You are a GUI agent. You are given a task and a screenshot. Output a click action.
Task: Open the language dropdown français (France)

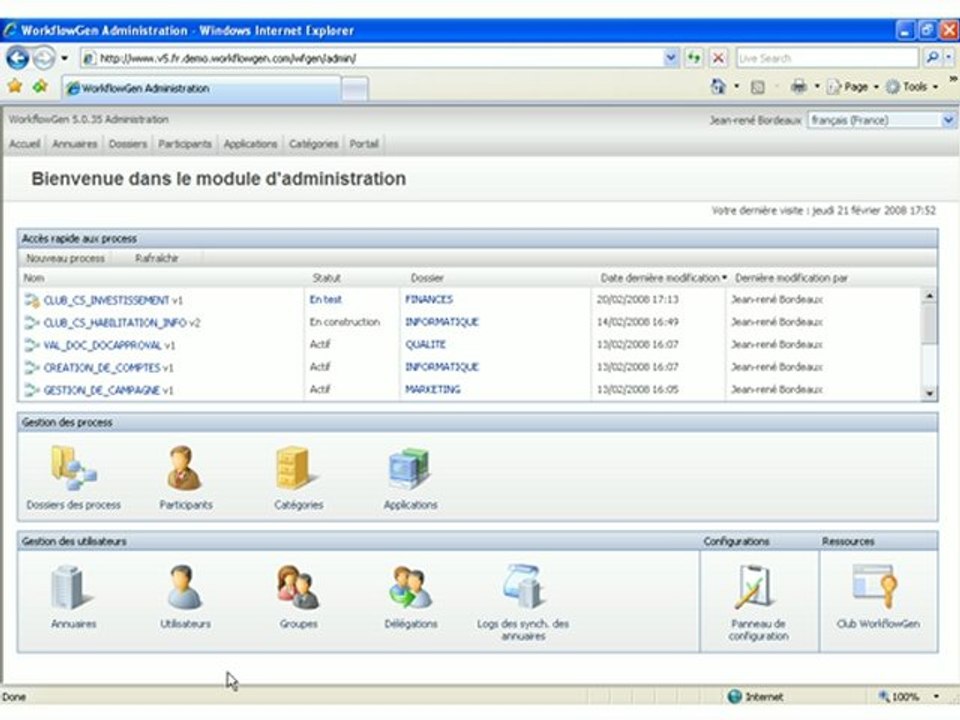(881, 120)
